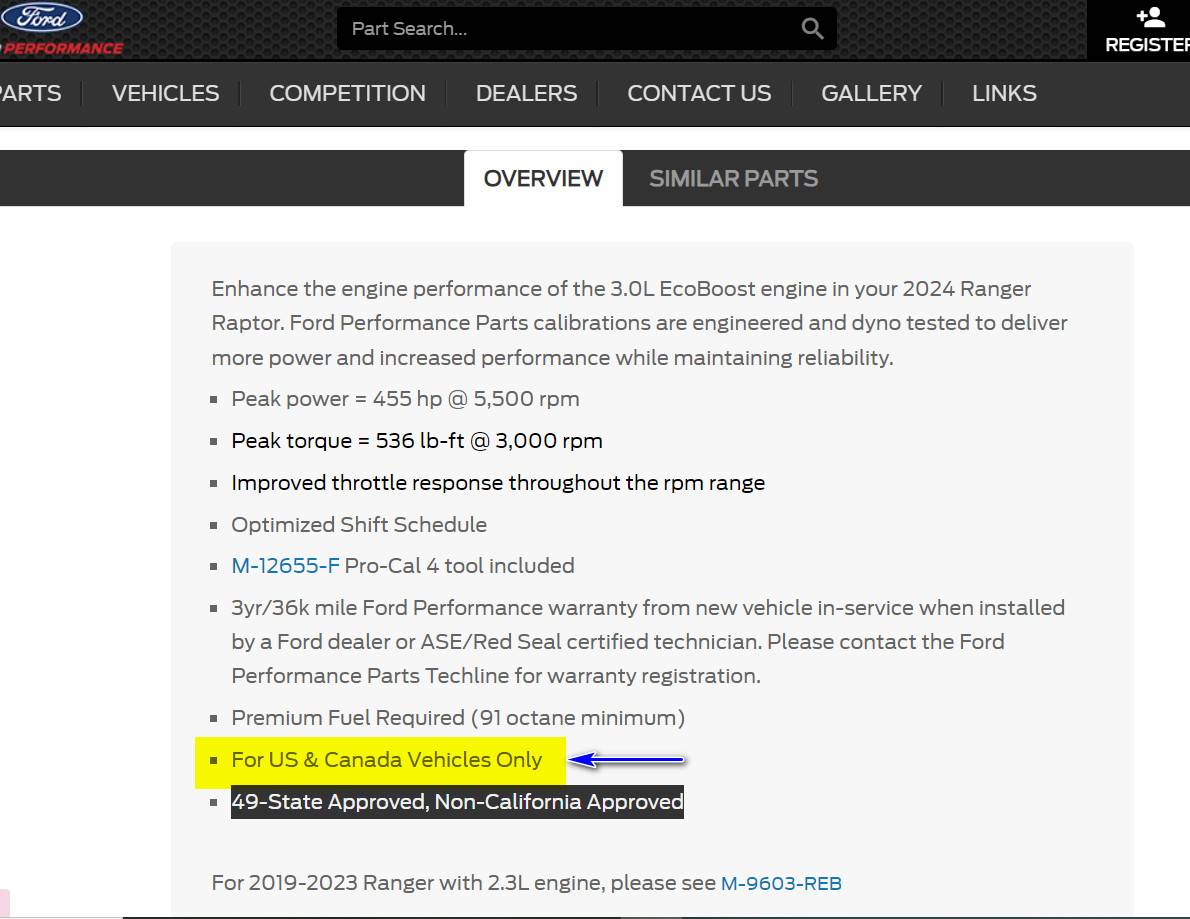The height and width of the screenshot is (919, 1190).
Task: Switch to the Similar Parts tab
Action: 733,178
